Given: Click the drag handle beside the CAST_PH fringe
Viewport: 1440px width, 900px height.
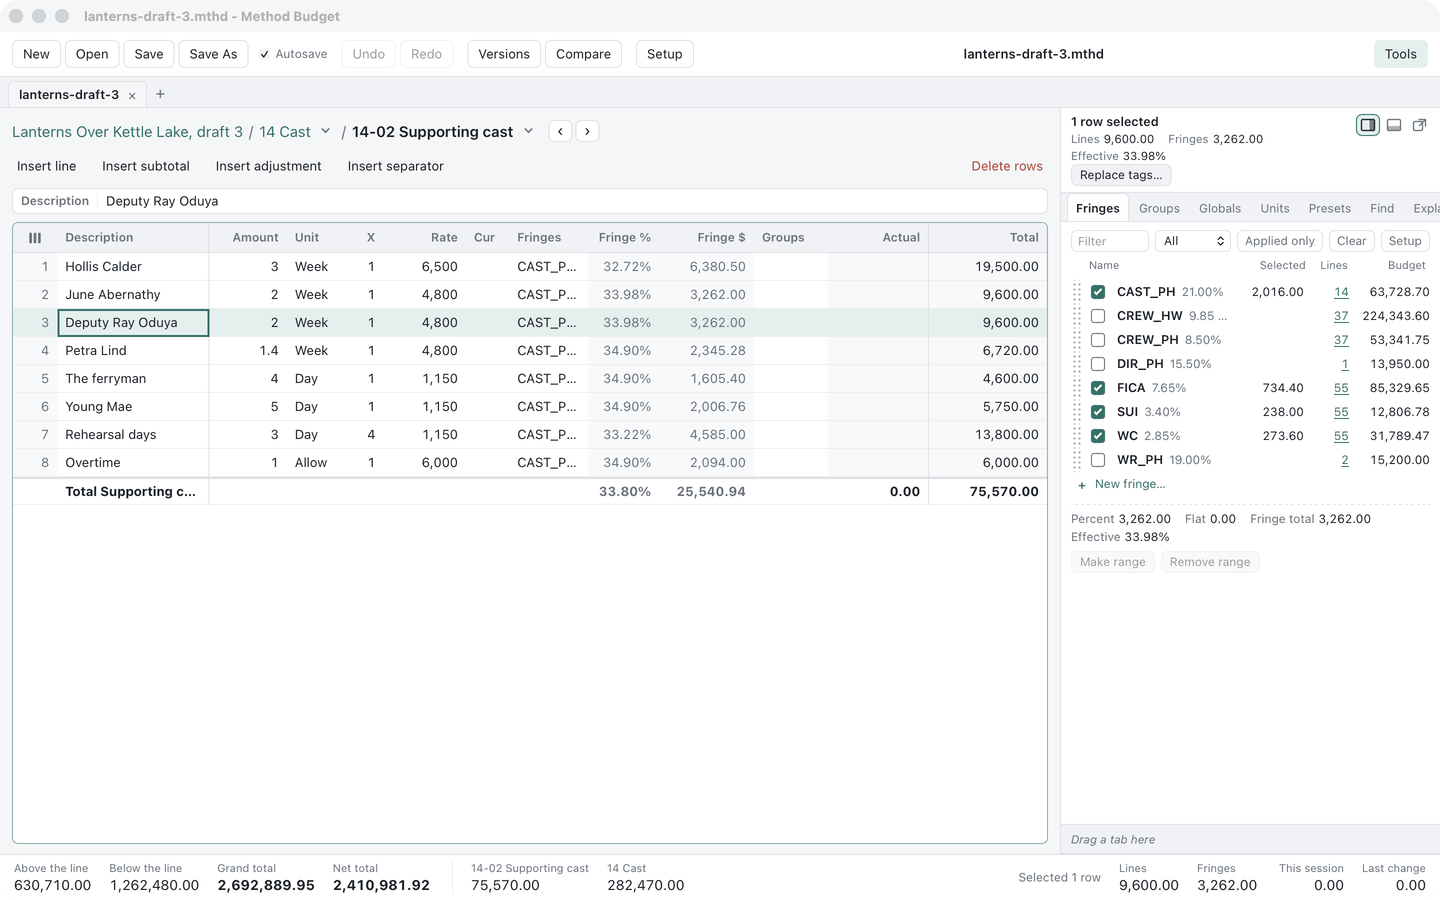Looking at the screenshot, I should tap(1077, 292).
